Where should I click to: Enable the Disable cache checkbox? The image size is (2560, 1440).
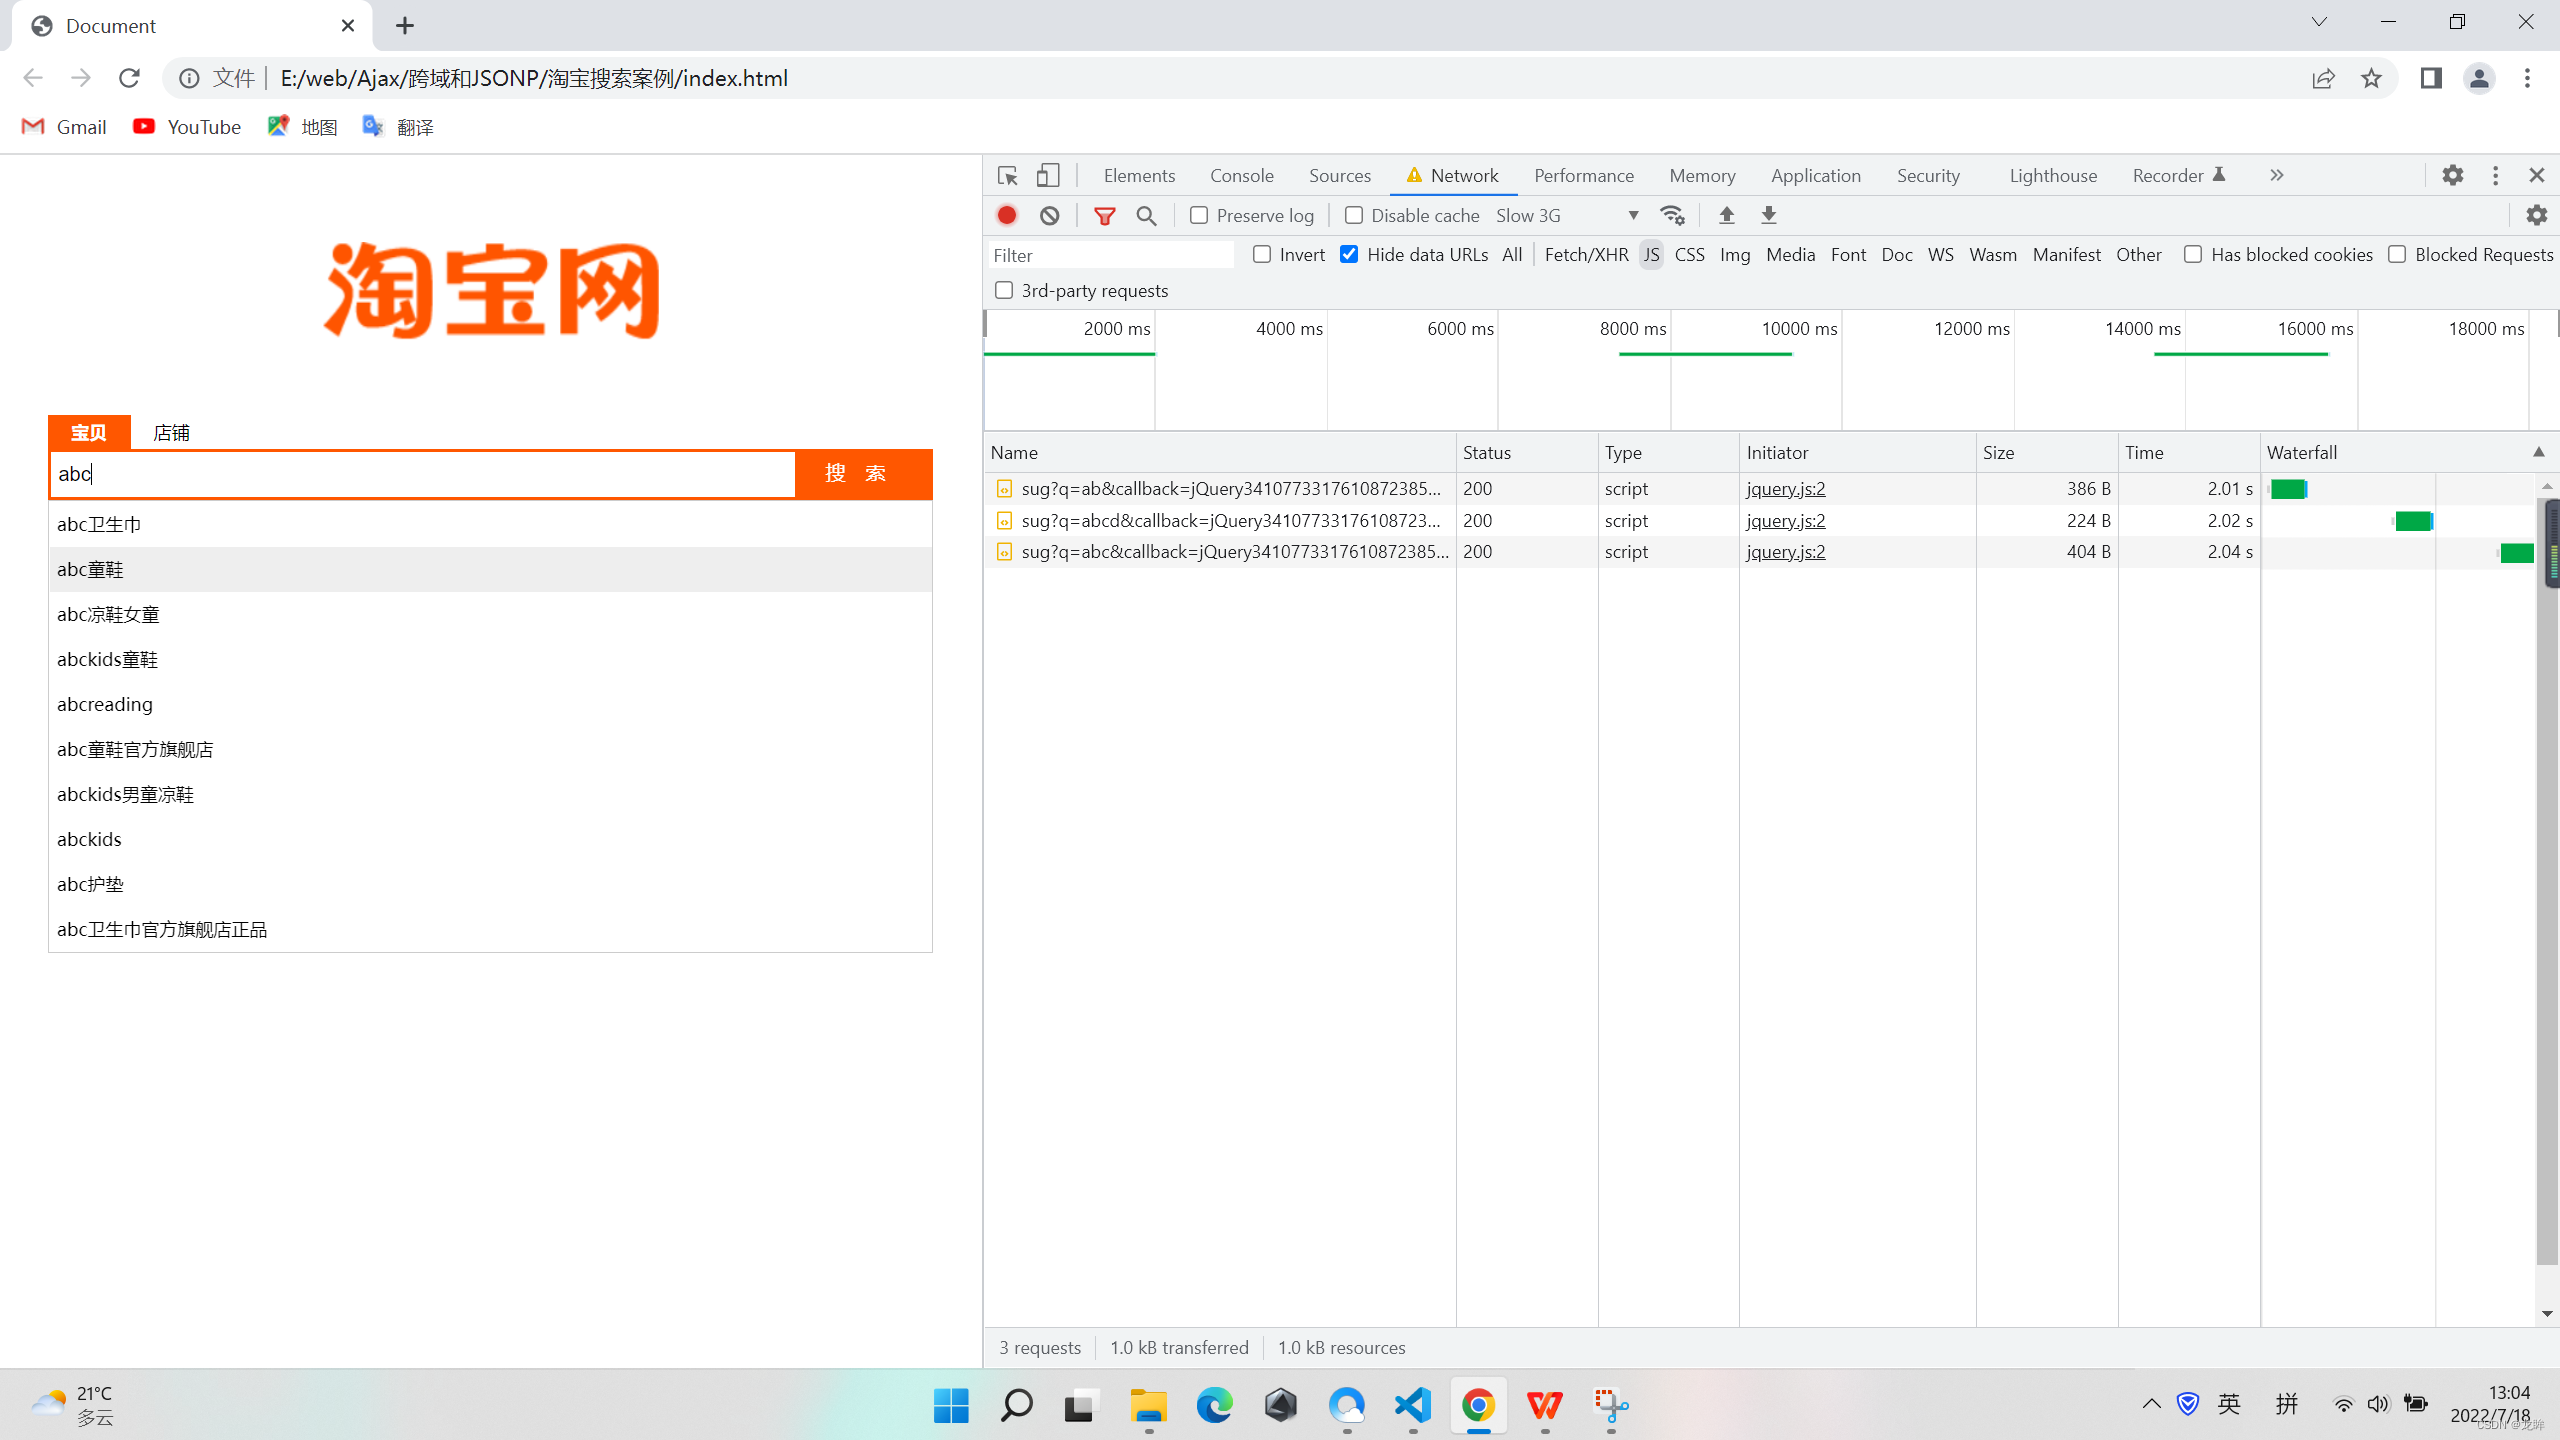click(1354, 215)
